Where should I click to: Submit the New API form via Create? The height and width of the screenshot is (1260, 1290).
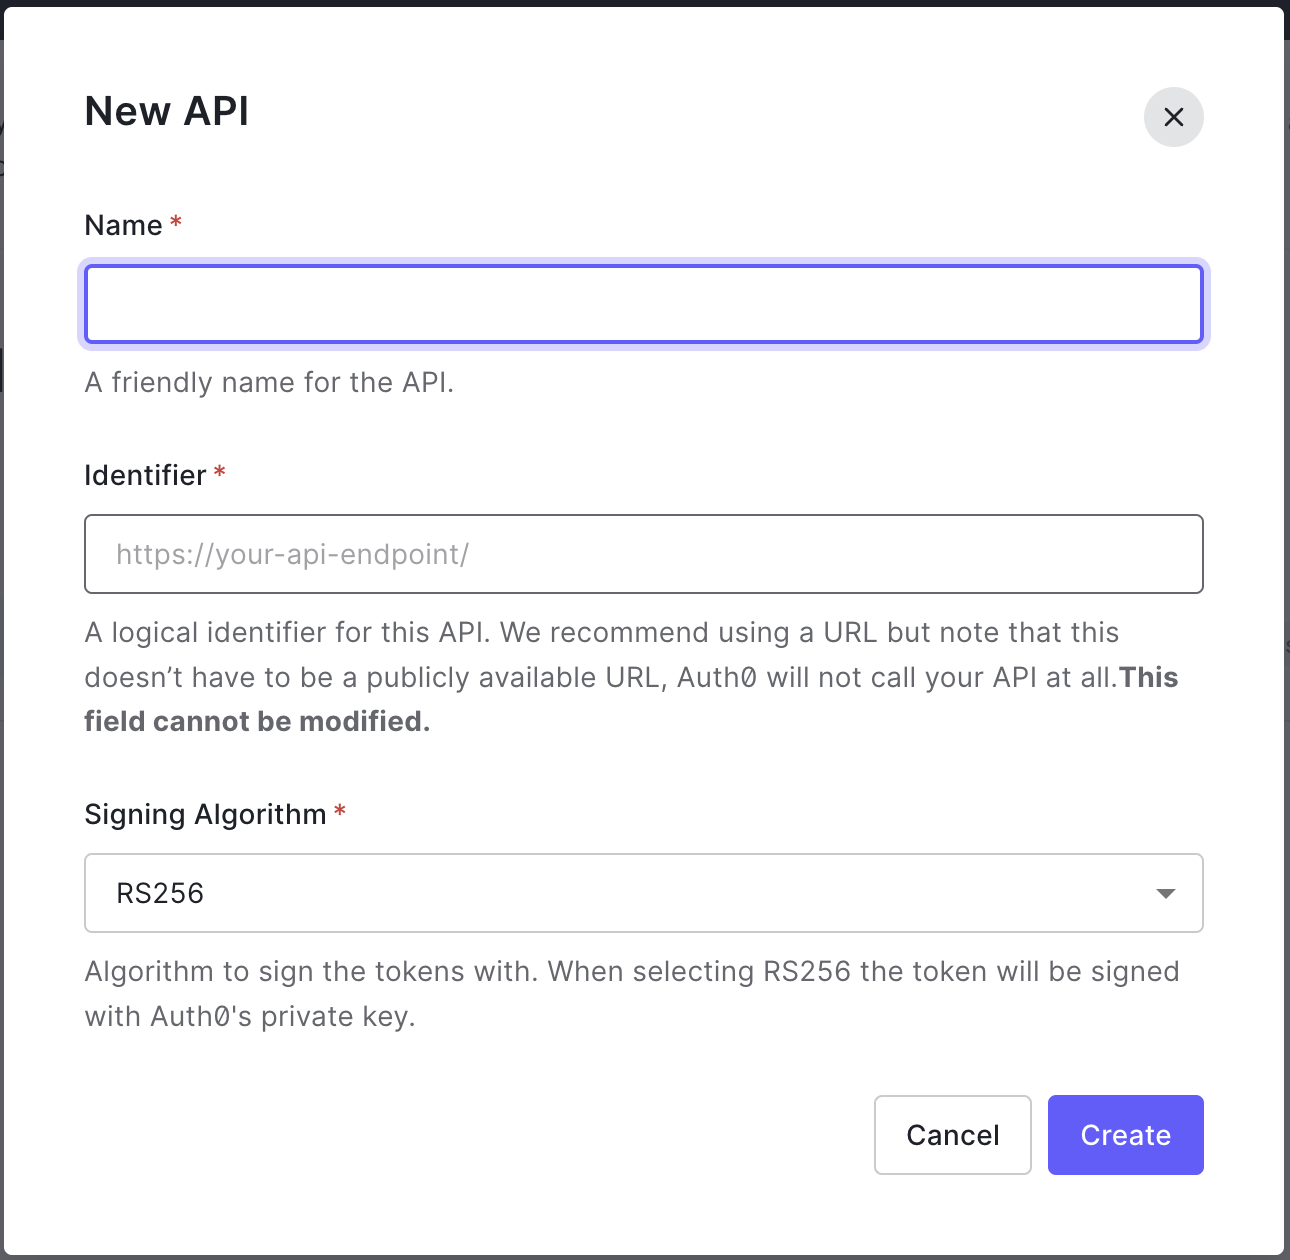pyautogui.click(x=1125, y=1135)
